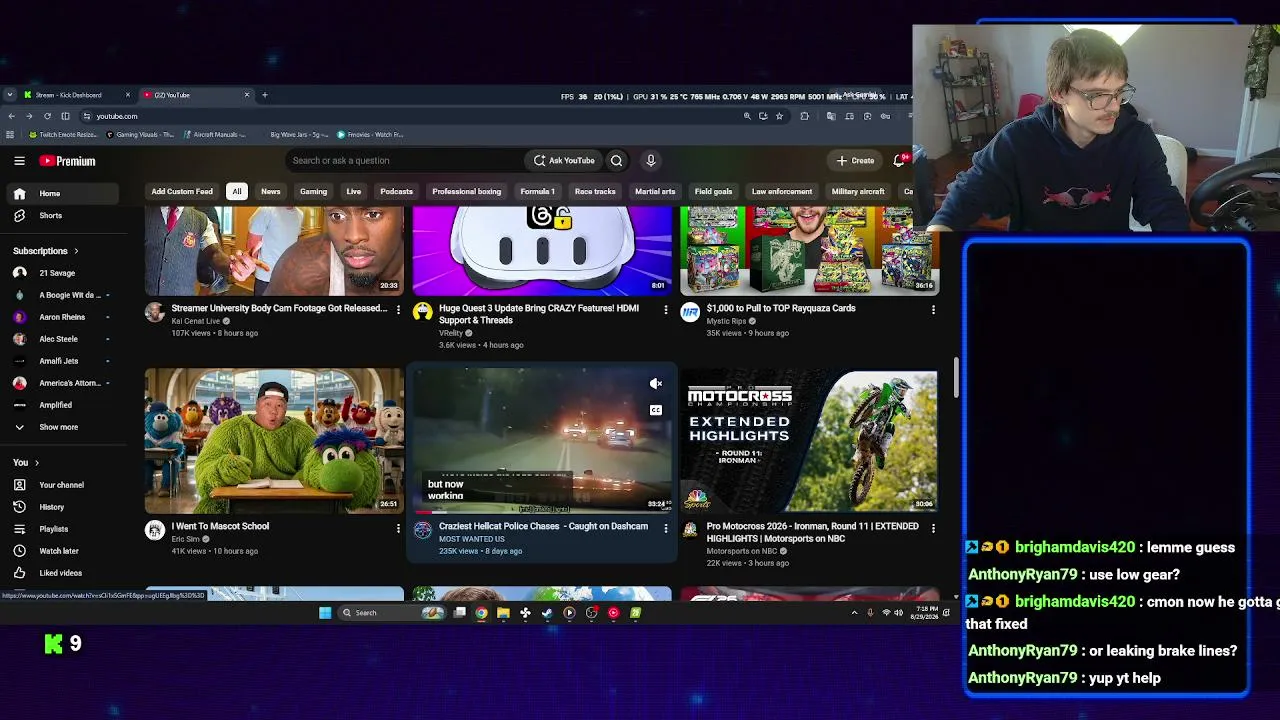The width and height of the screenshot is (1280, 720).
Task: Click the YouTube page vertical scrollbar
Action: [x=956, y=378]
